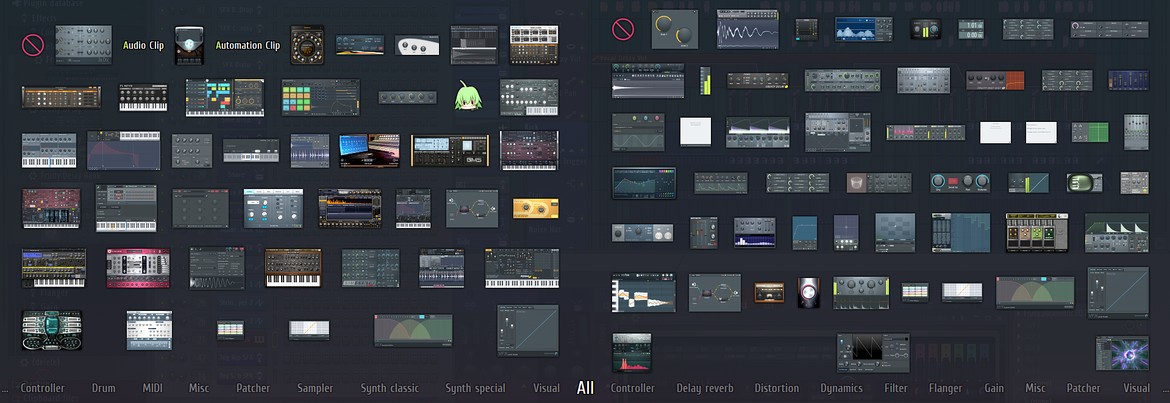Open the 3x Osc generator thumbnail
The image size is (1170, 403).
(84, 45)
